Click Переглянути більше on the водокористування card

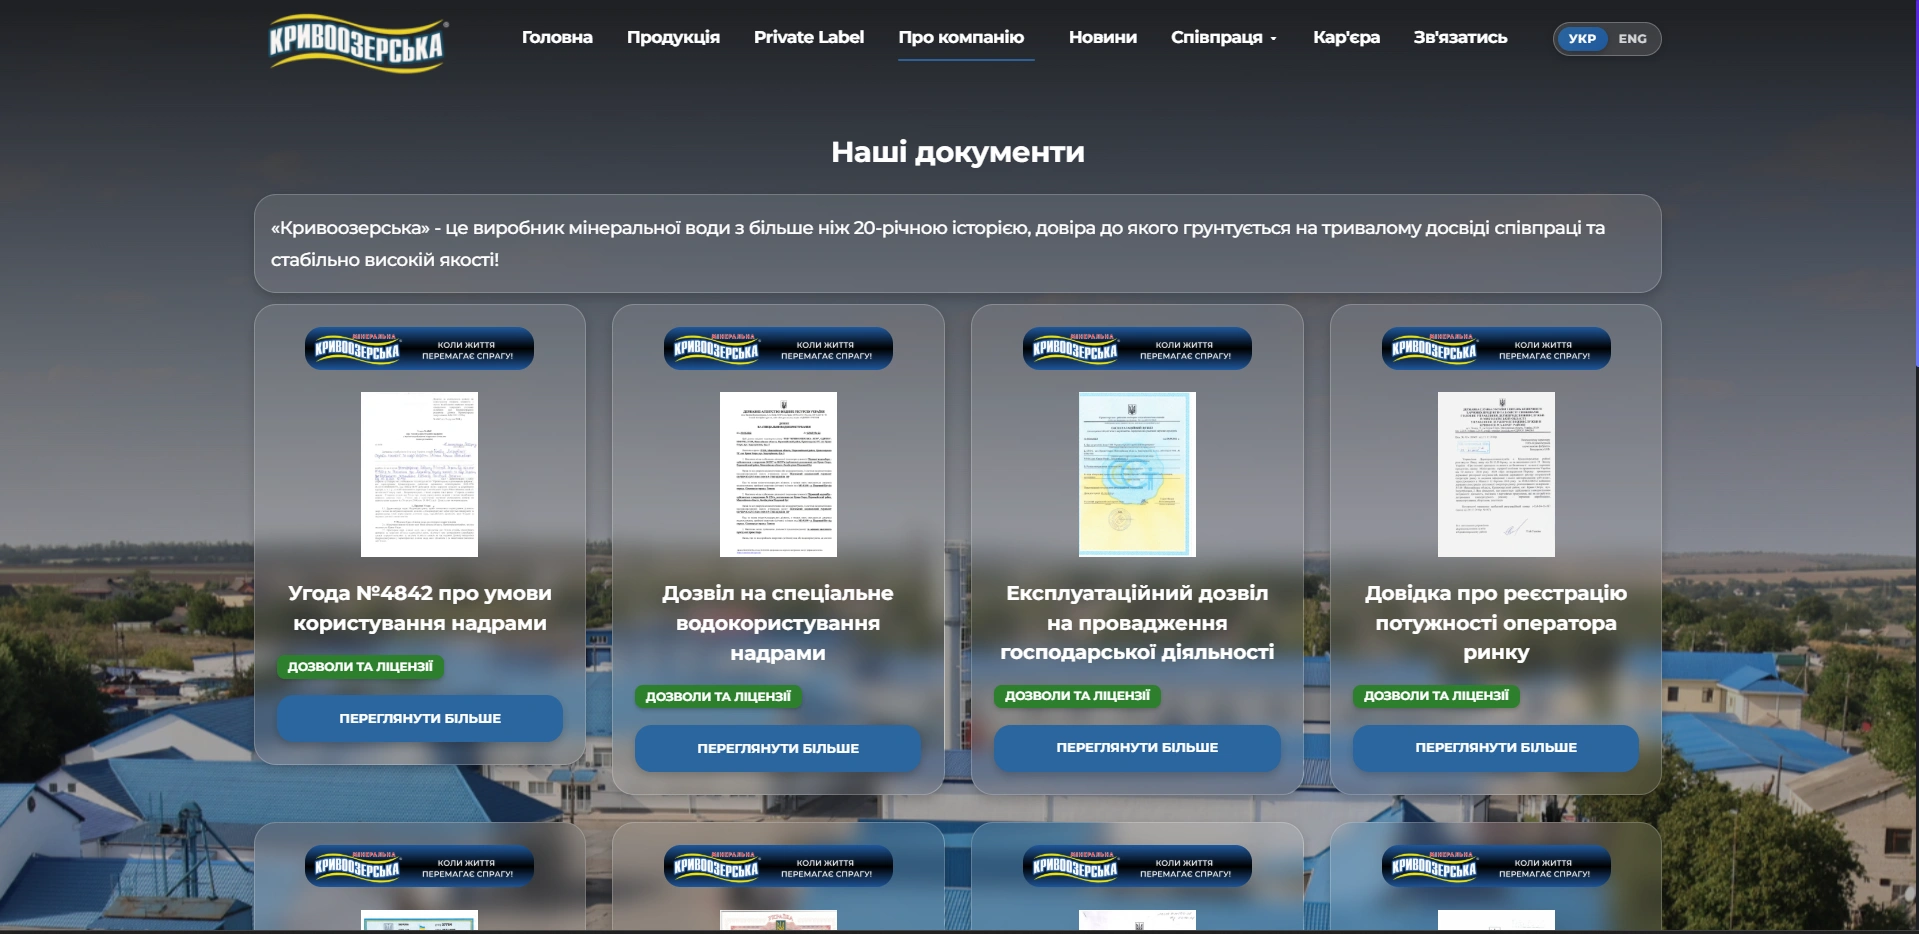tap(778, 748)
